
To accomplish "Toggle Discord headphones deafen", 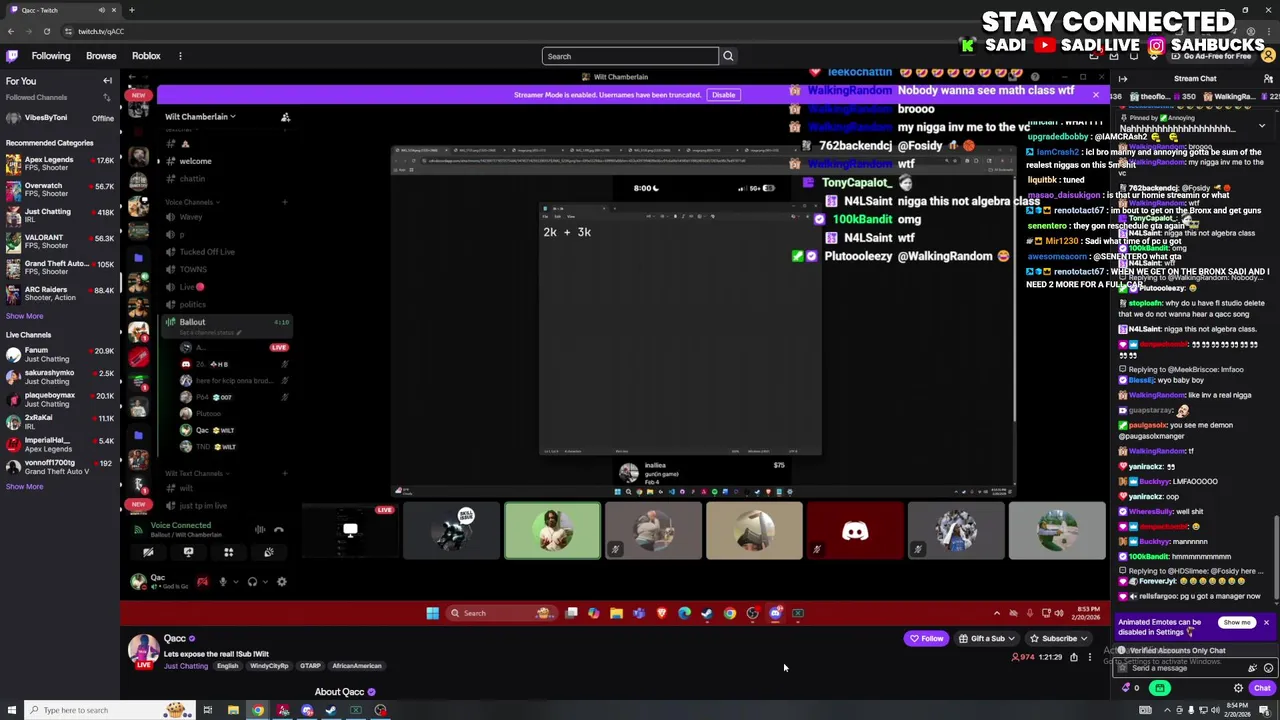I will [x=252, y=582].
